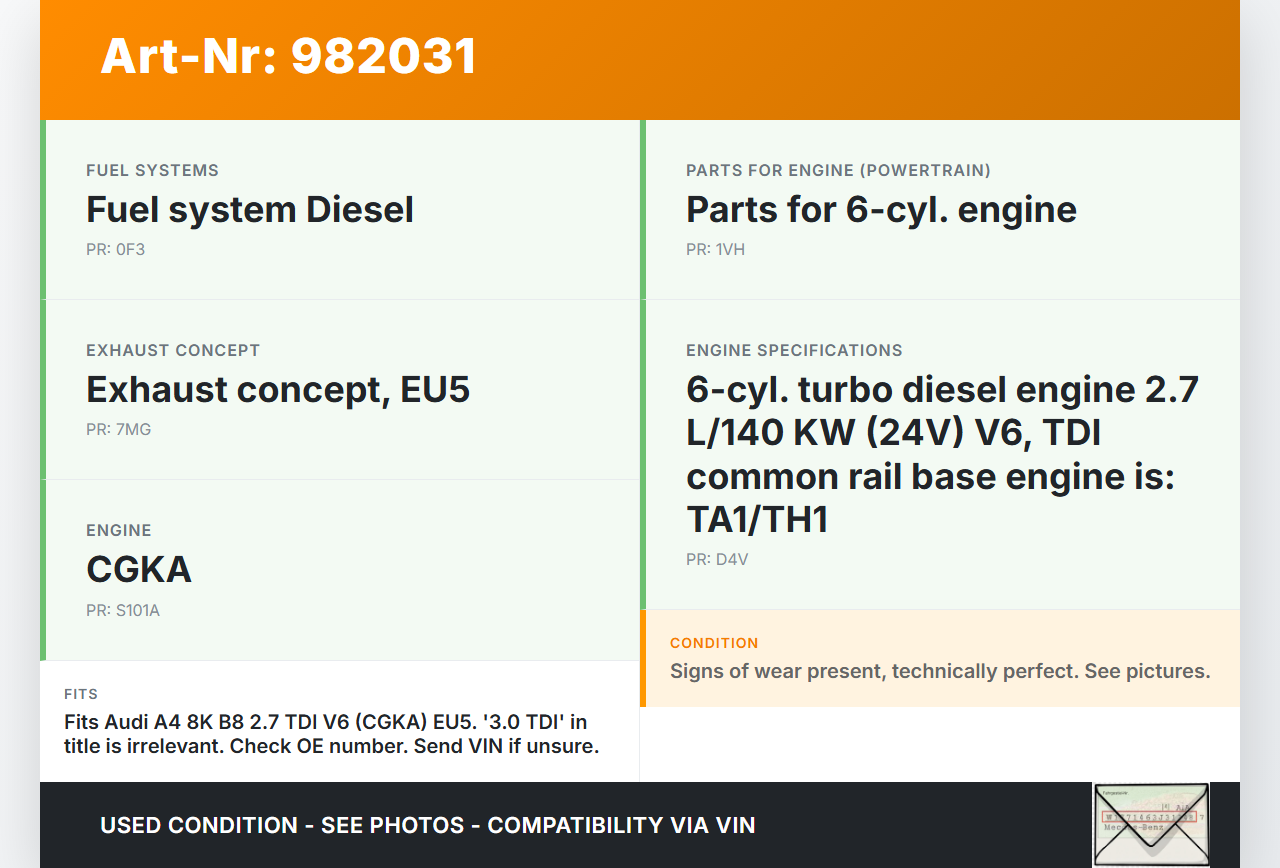Click the ENGINE SPECIFICATIONS category label
The width and height of the screenshot is (1280, 868).
coord(794,350)
